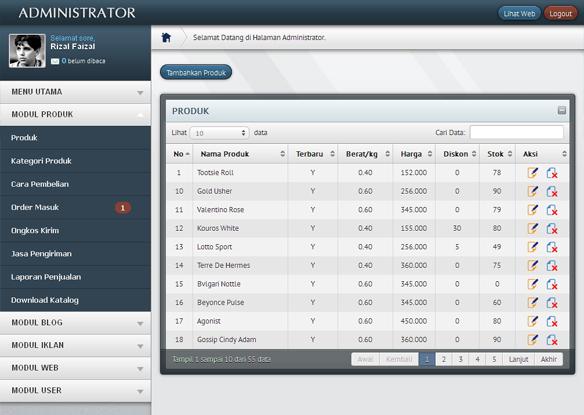The height and width of the screenshot is (415, 584).
Task: Go to pagination page 4
Action: [477, 359]
